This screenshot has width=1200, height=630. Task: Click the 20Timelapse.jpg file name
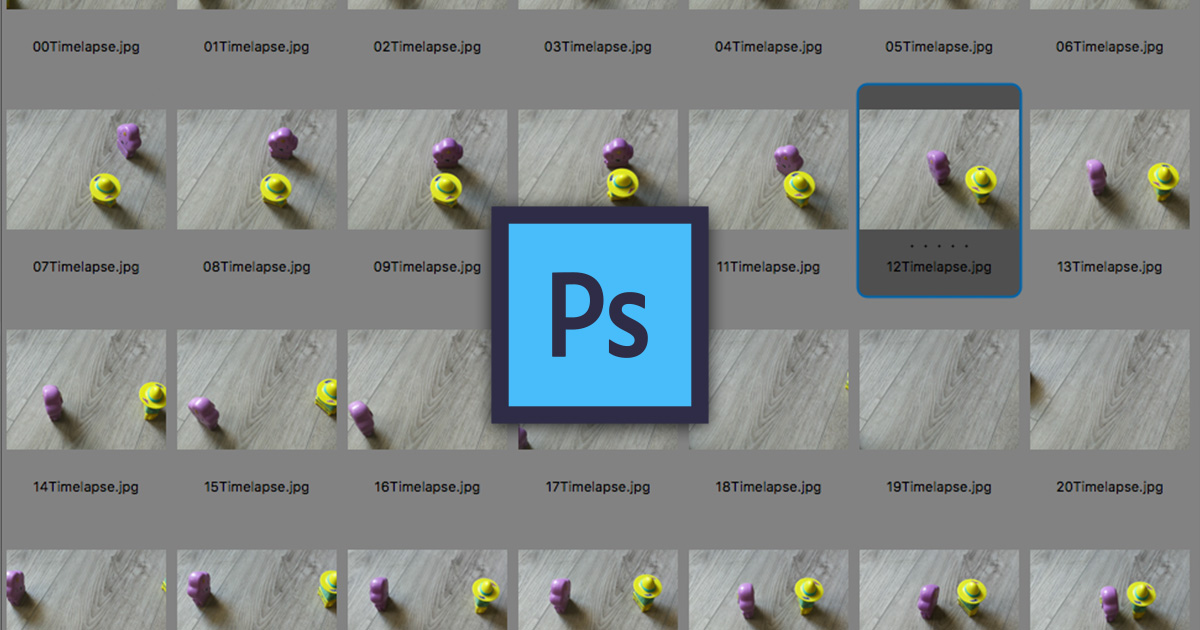point(1110,487)
